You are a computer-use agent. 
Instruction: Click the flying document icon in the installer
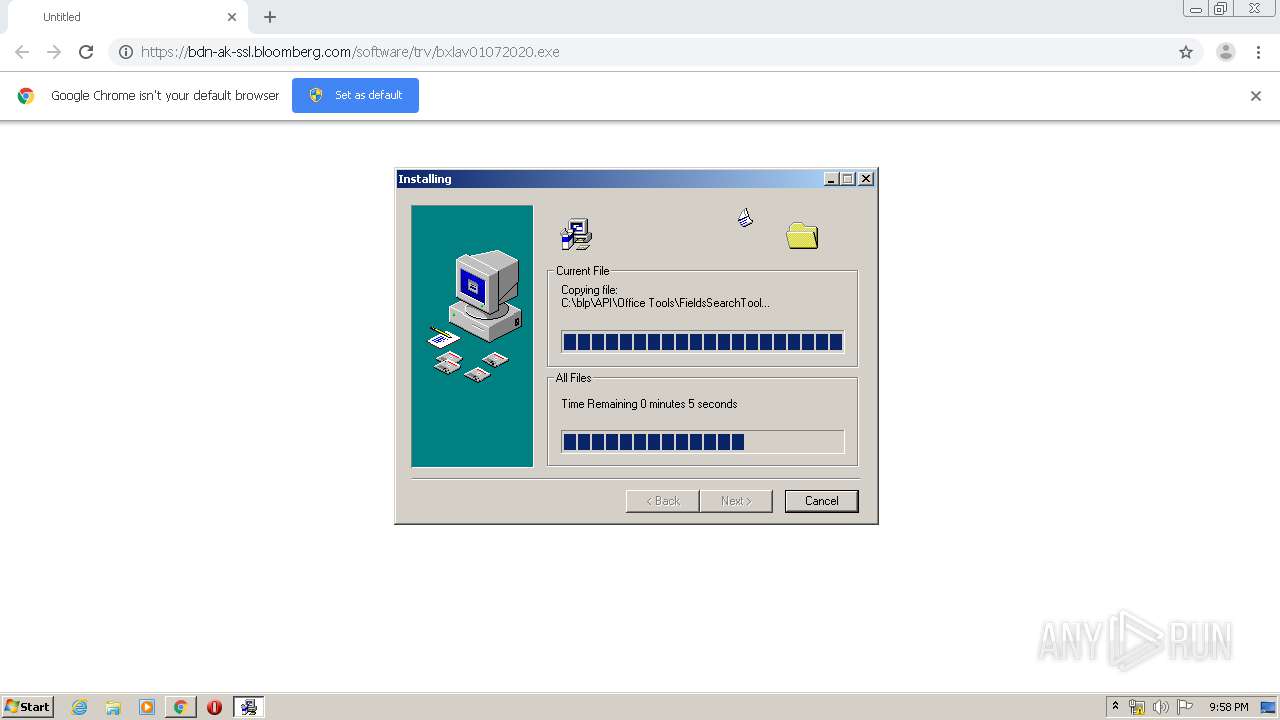(745, 217)
